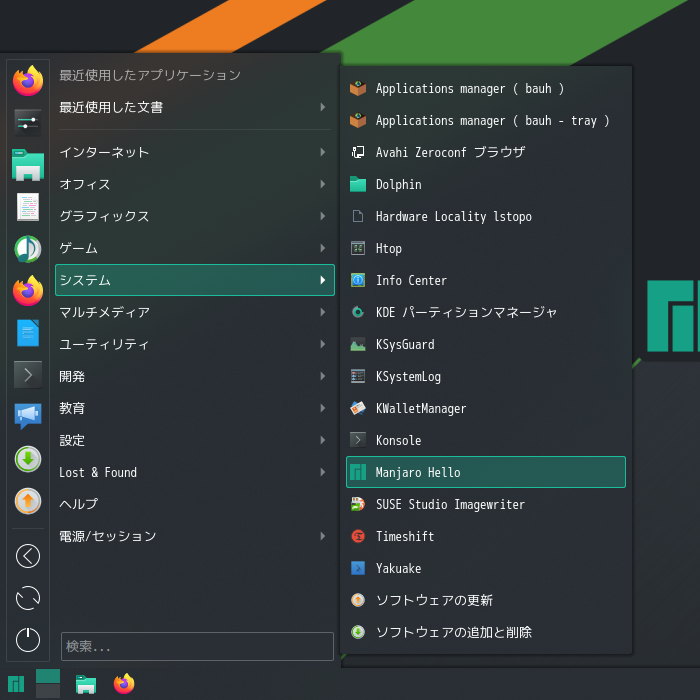
Task: Launch Dolphin from system submenu
Action: pyautogui.click(x=486, y=184)
